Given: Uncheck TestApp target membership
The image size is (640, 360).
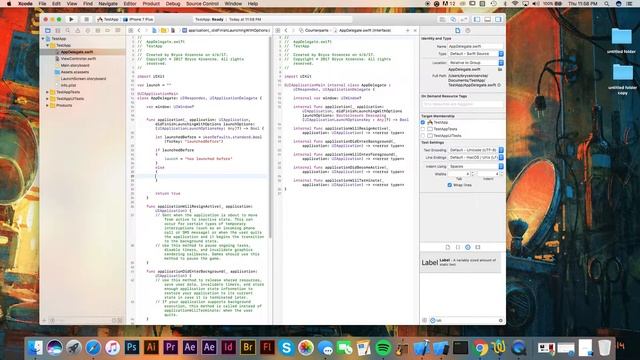Looking at the screenshot, I should tap(423, 122).
